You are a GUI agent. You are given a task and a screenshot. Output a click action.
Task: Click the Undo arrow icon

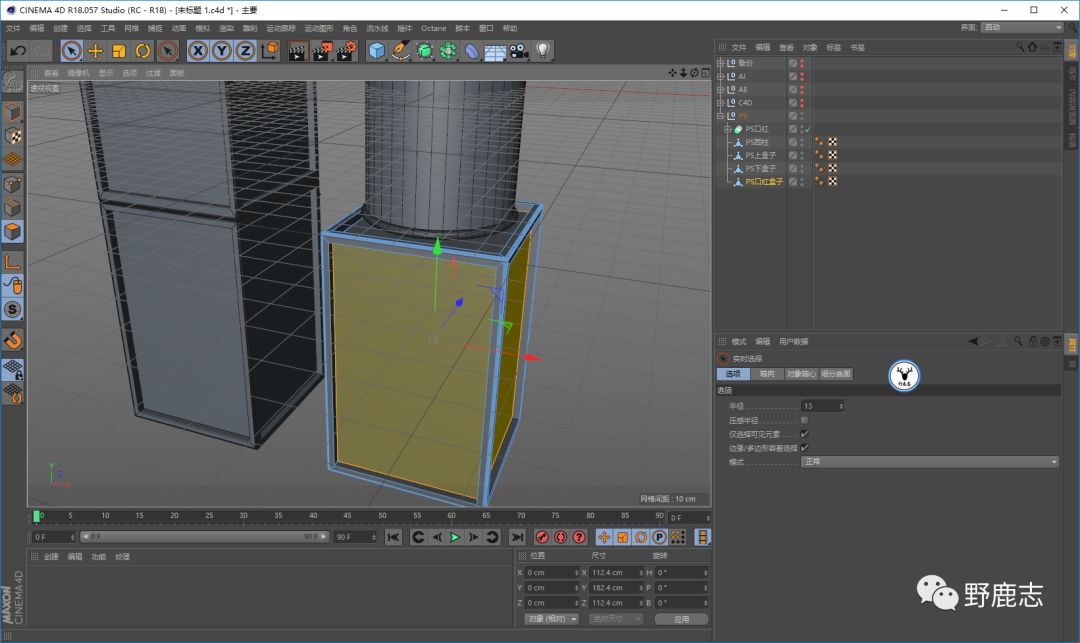coord(17,51)
